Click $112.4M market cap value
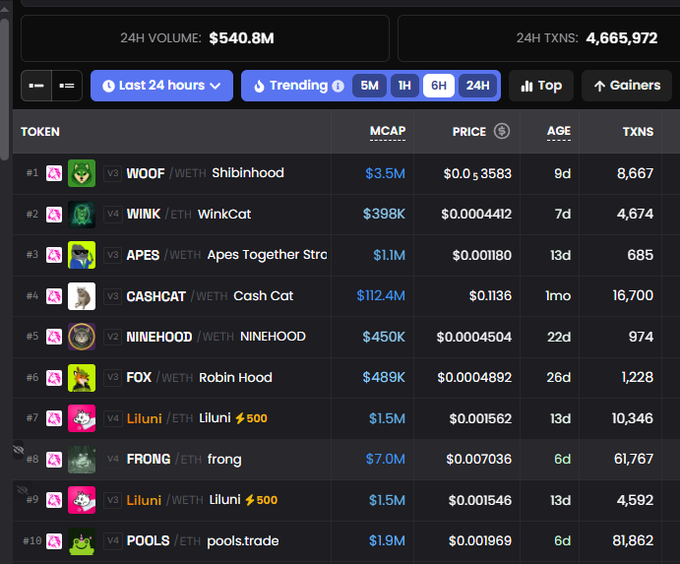 pos(381,296)
